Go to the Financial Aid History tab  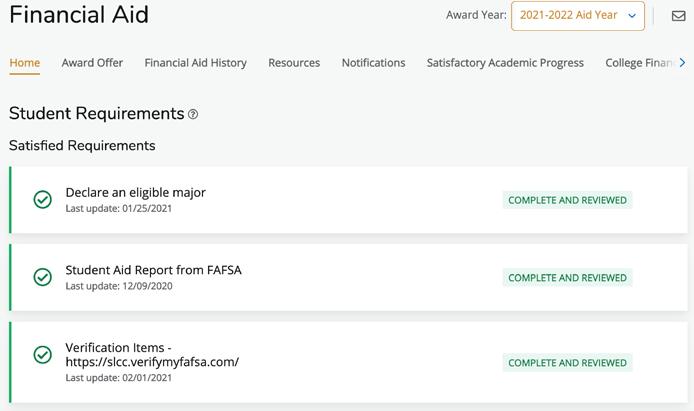195,63
